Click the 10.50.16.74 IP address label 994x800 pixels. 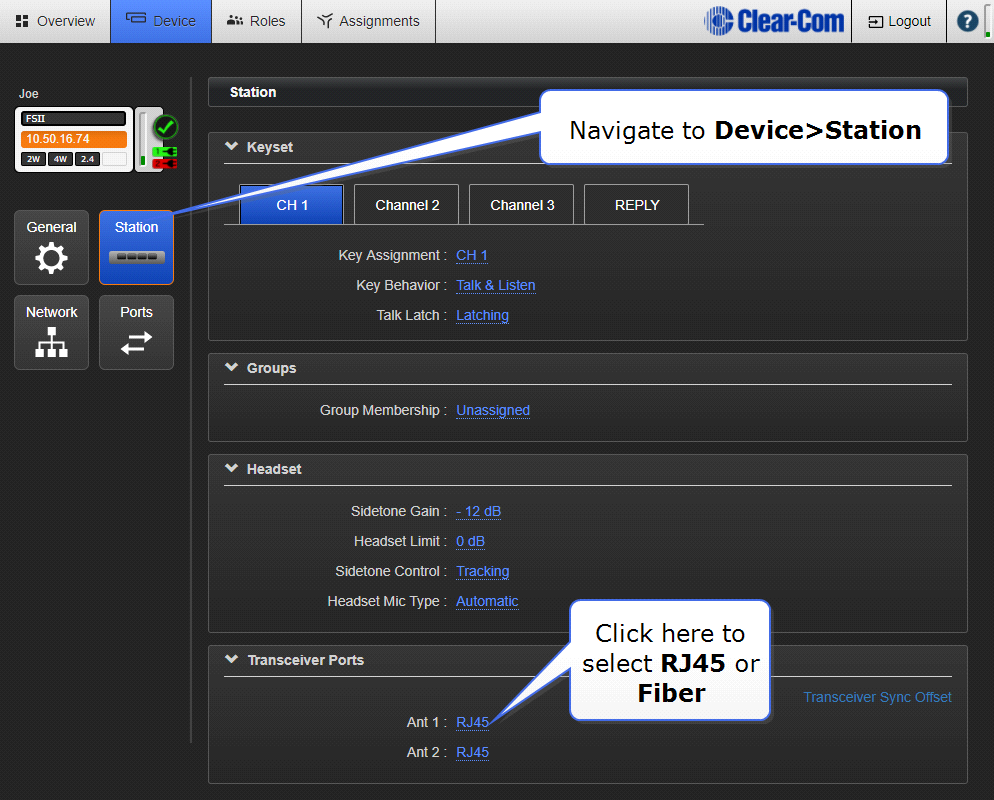coord(74,139)
